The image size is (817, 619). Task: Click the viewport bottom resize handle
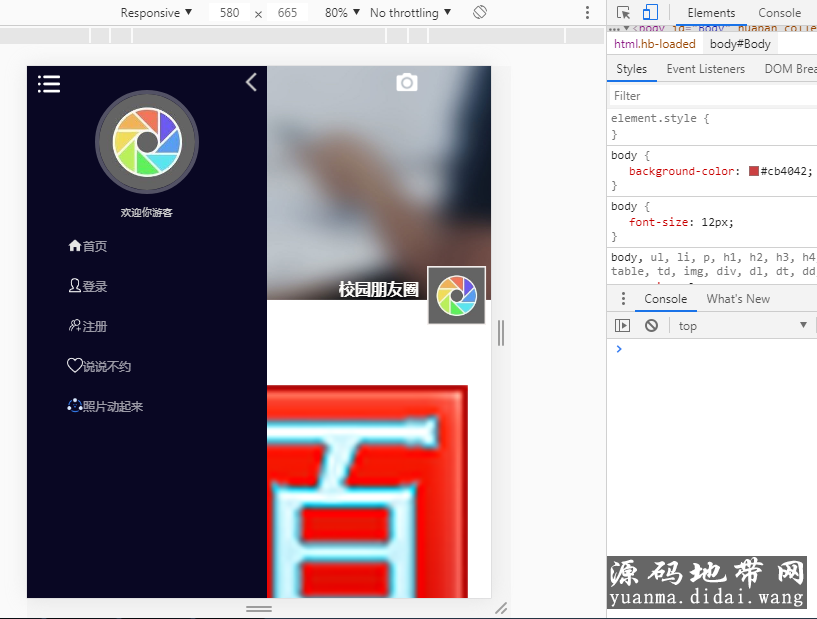coord(259,609)
